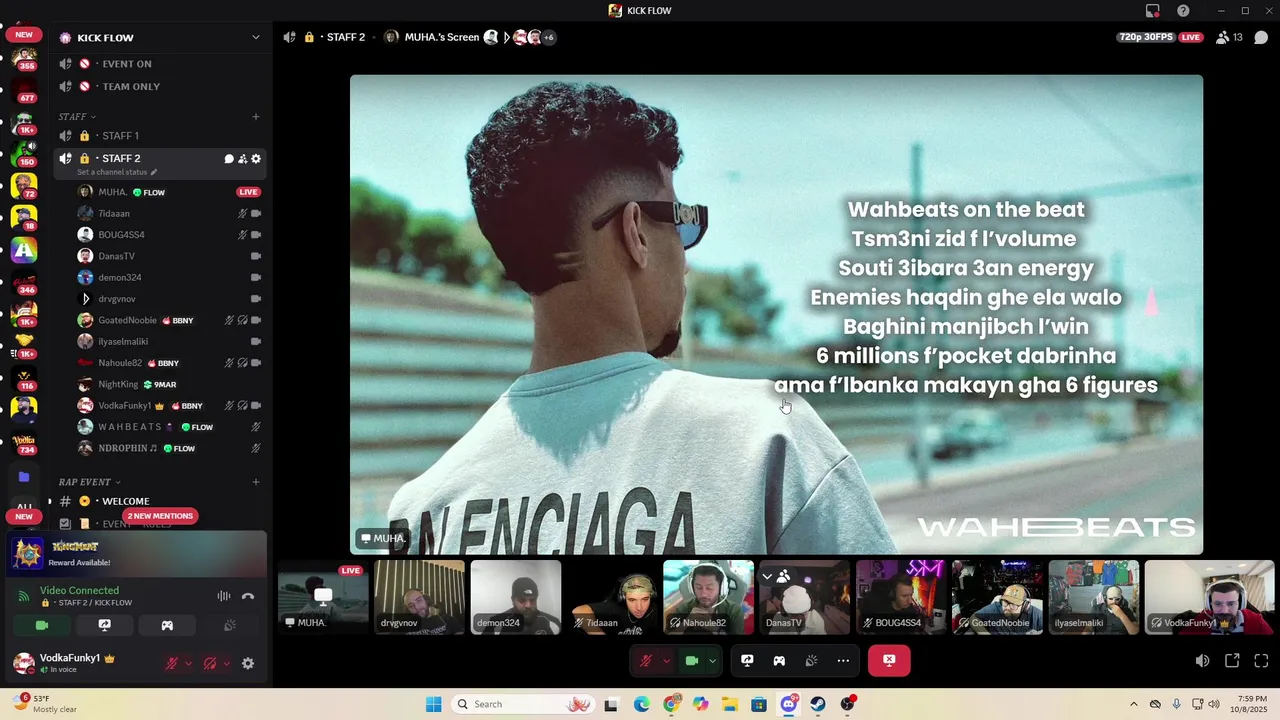Check the connection signal icon next to Video Connected
The height and width of the screenshot is (720, 1280).
point(24,596)
